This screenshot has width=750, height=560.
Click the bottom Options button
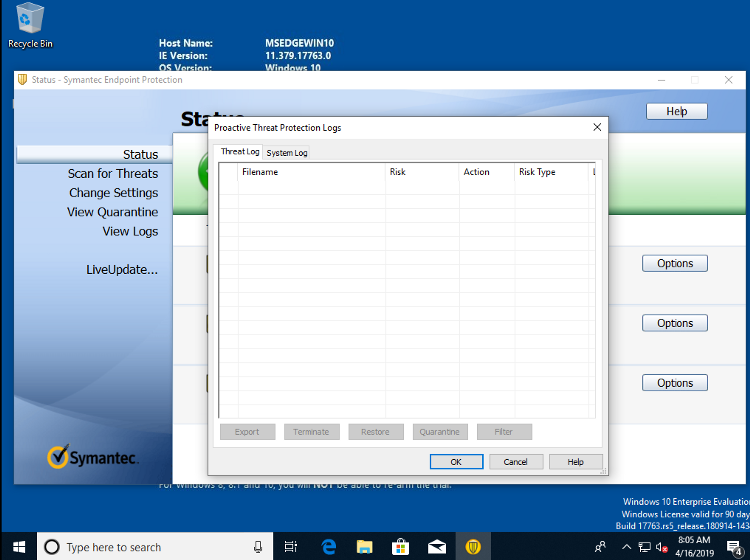pos(674,383)
